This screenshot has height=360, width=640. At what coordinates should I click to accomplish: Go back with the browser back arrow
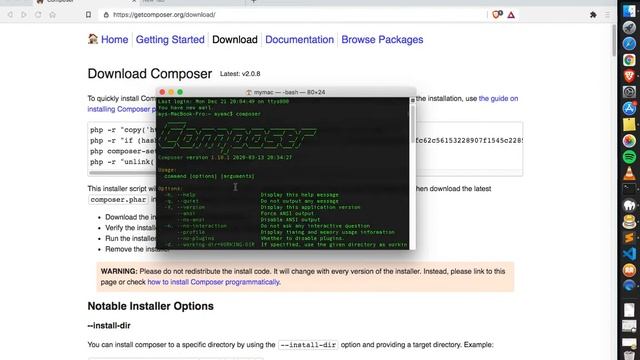tap(10, 15)
